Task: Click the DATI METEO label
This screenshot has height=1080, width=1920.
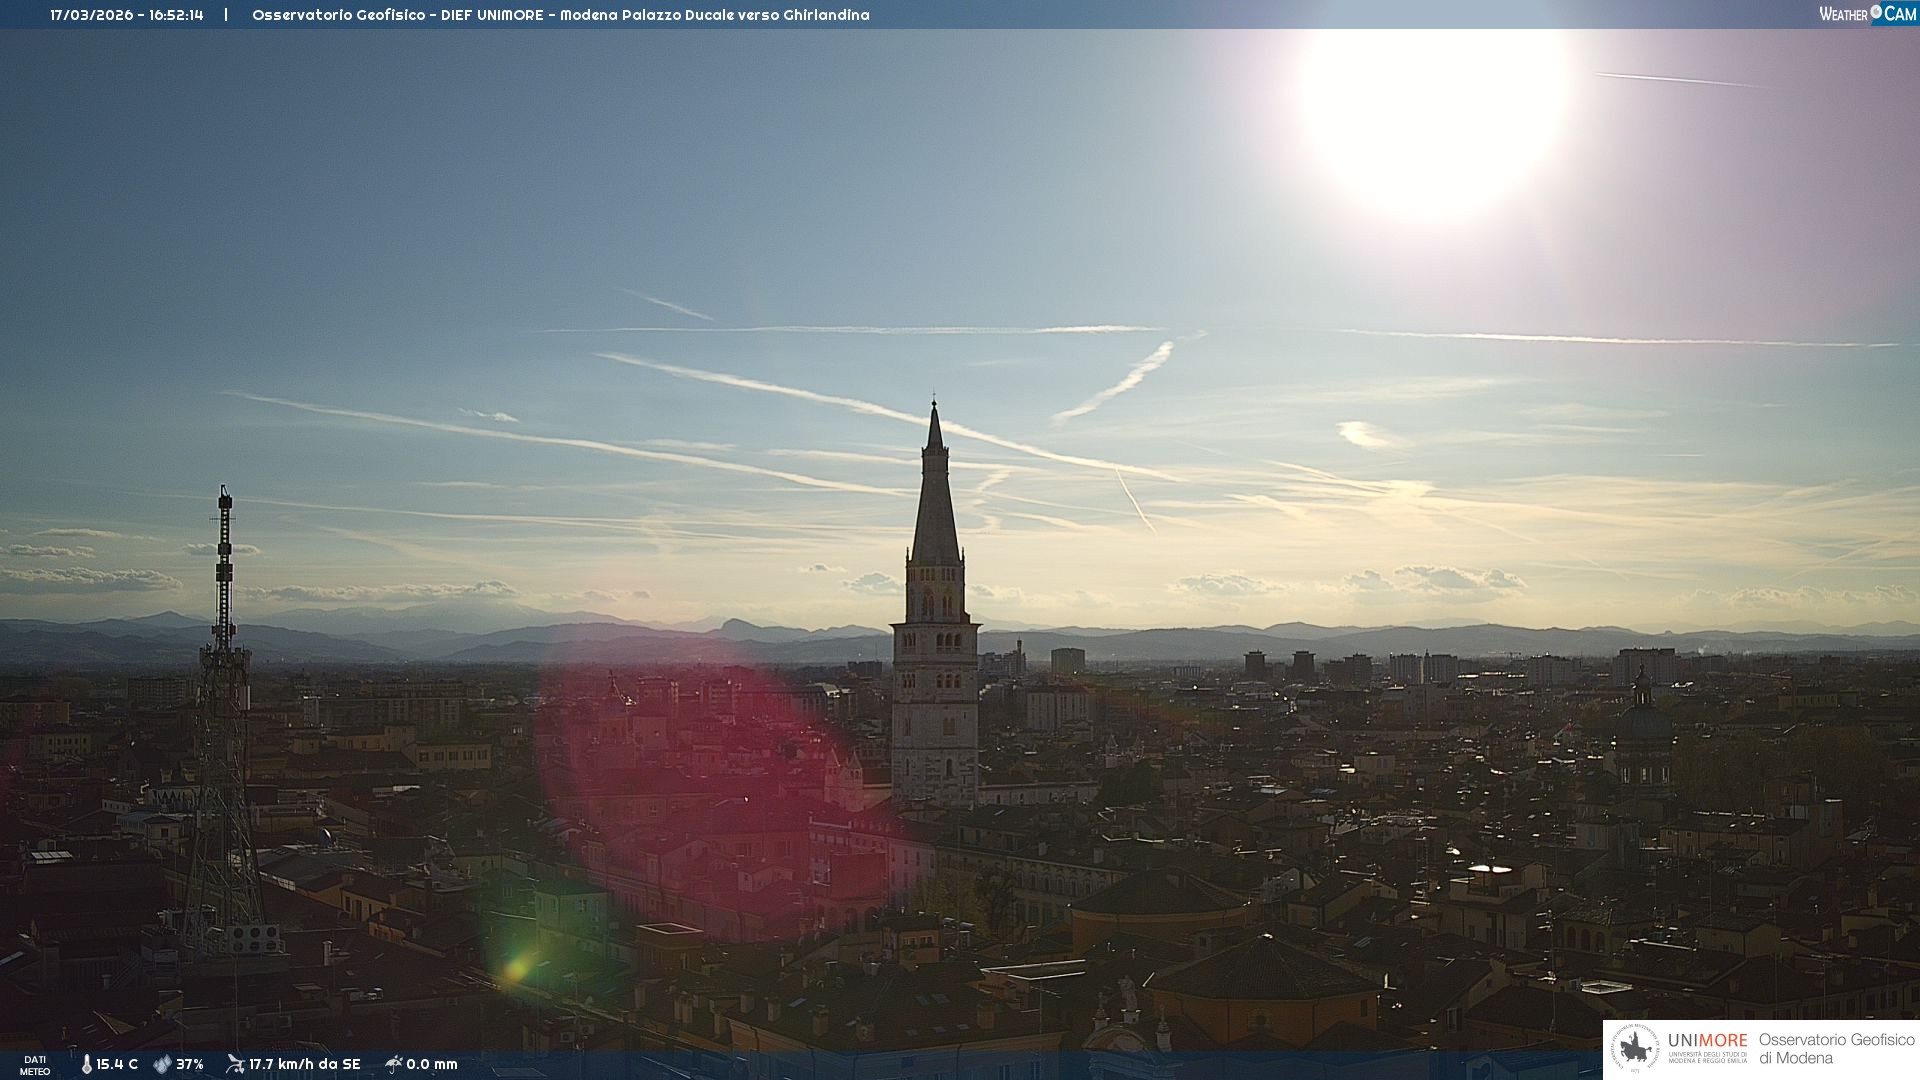Action: [35, 1065]
